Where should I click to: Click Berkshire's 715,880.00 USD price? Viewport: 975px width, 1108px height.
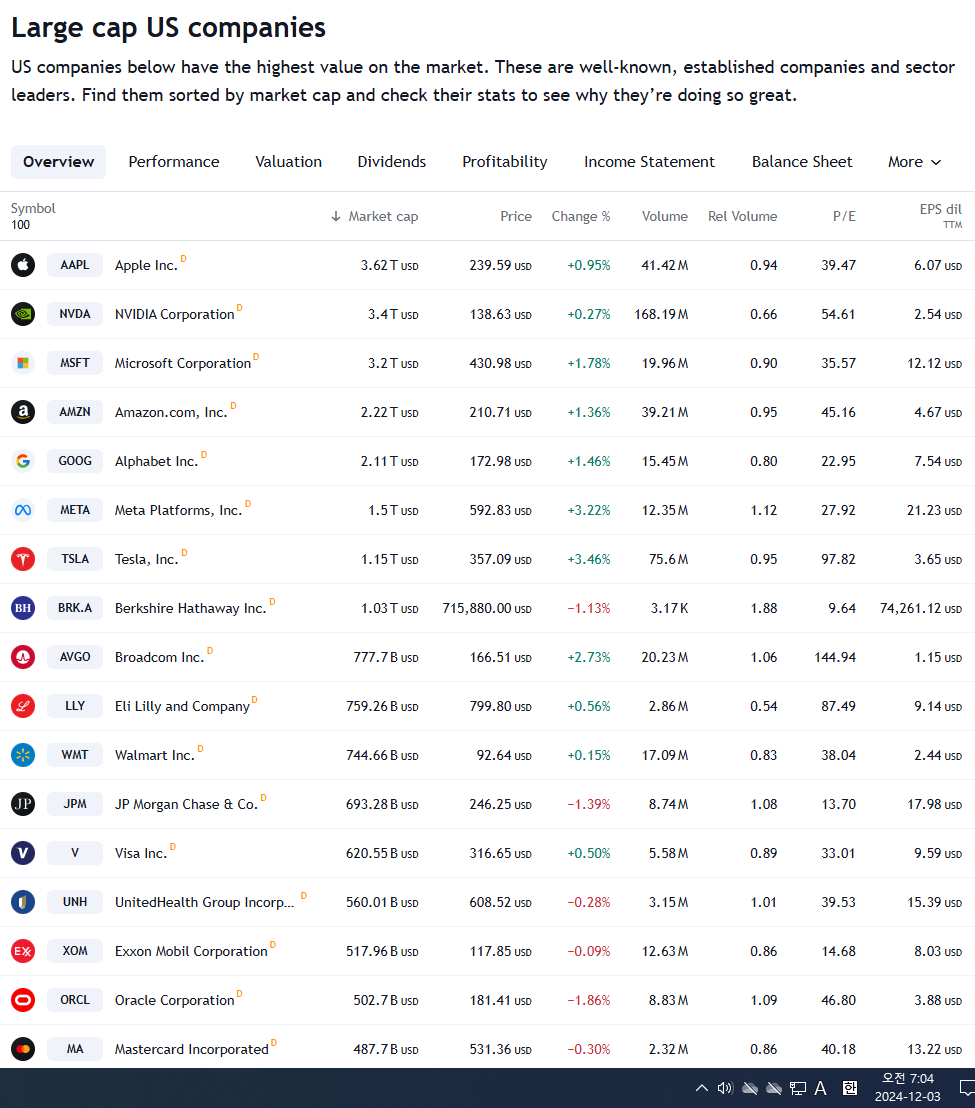487,608
